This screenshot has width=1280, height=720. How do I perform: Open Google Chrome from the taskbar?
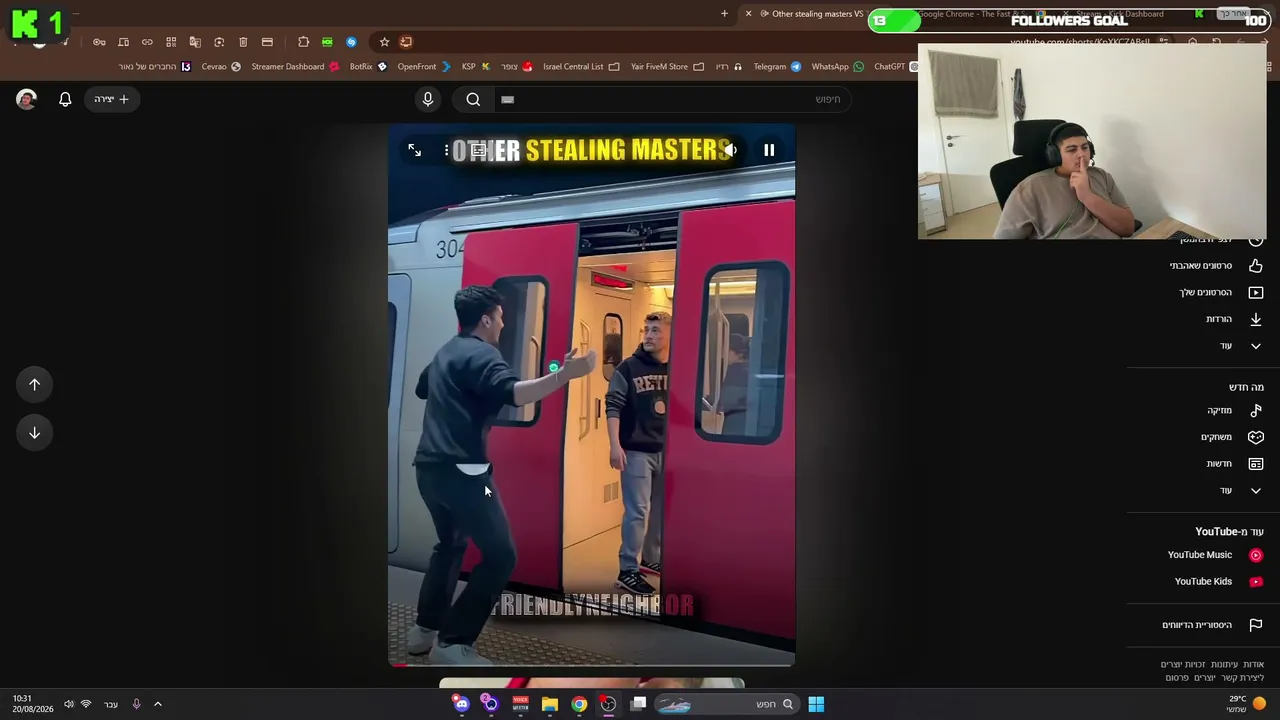(579, 704)
